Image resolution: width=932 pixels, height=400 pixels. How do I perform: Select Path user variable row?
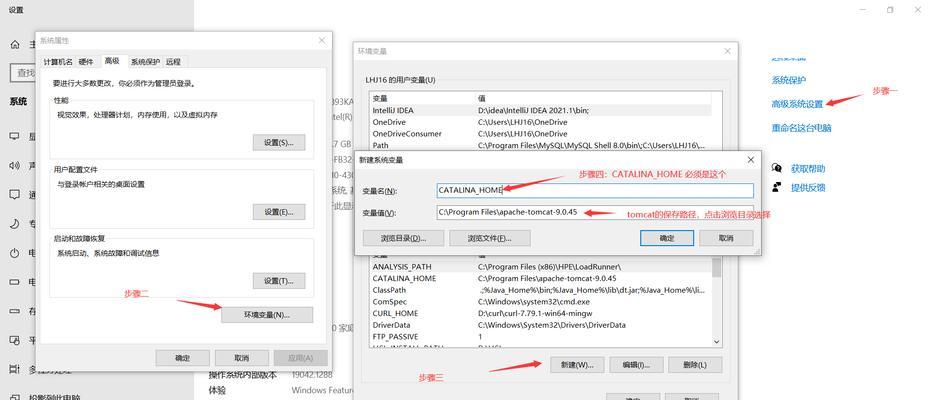click(540, 145)
